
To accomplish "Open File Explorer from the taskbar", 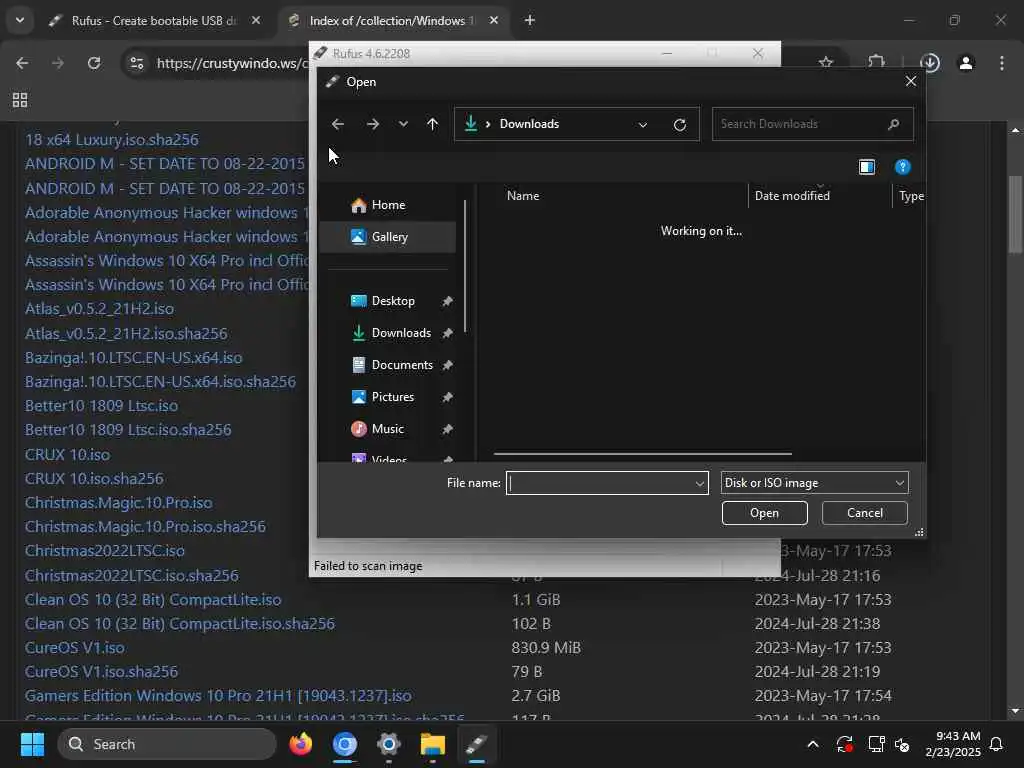I will (x=432, y=744).
